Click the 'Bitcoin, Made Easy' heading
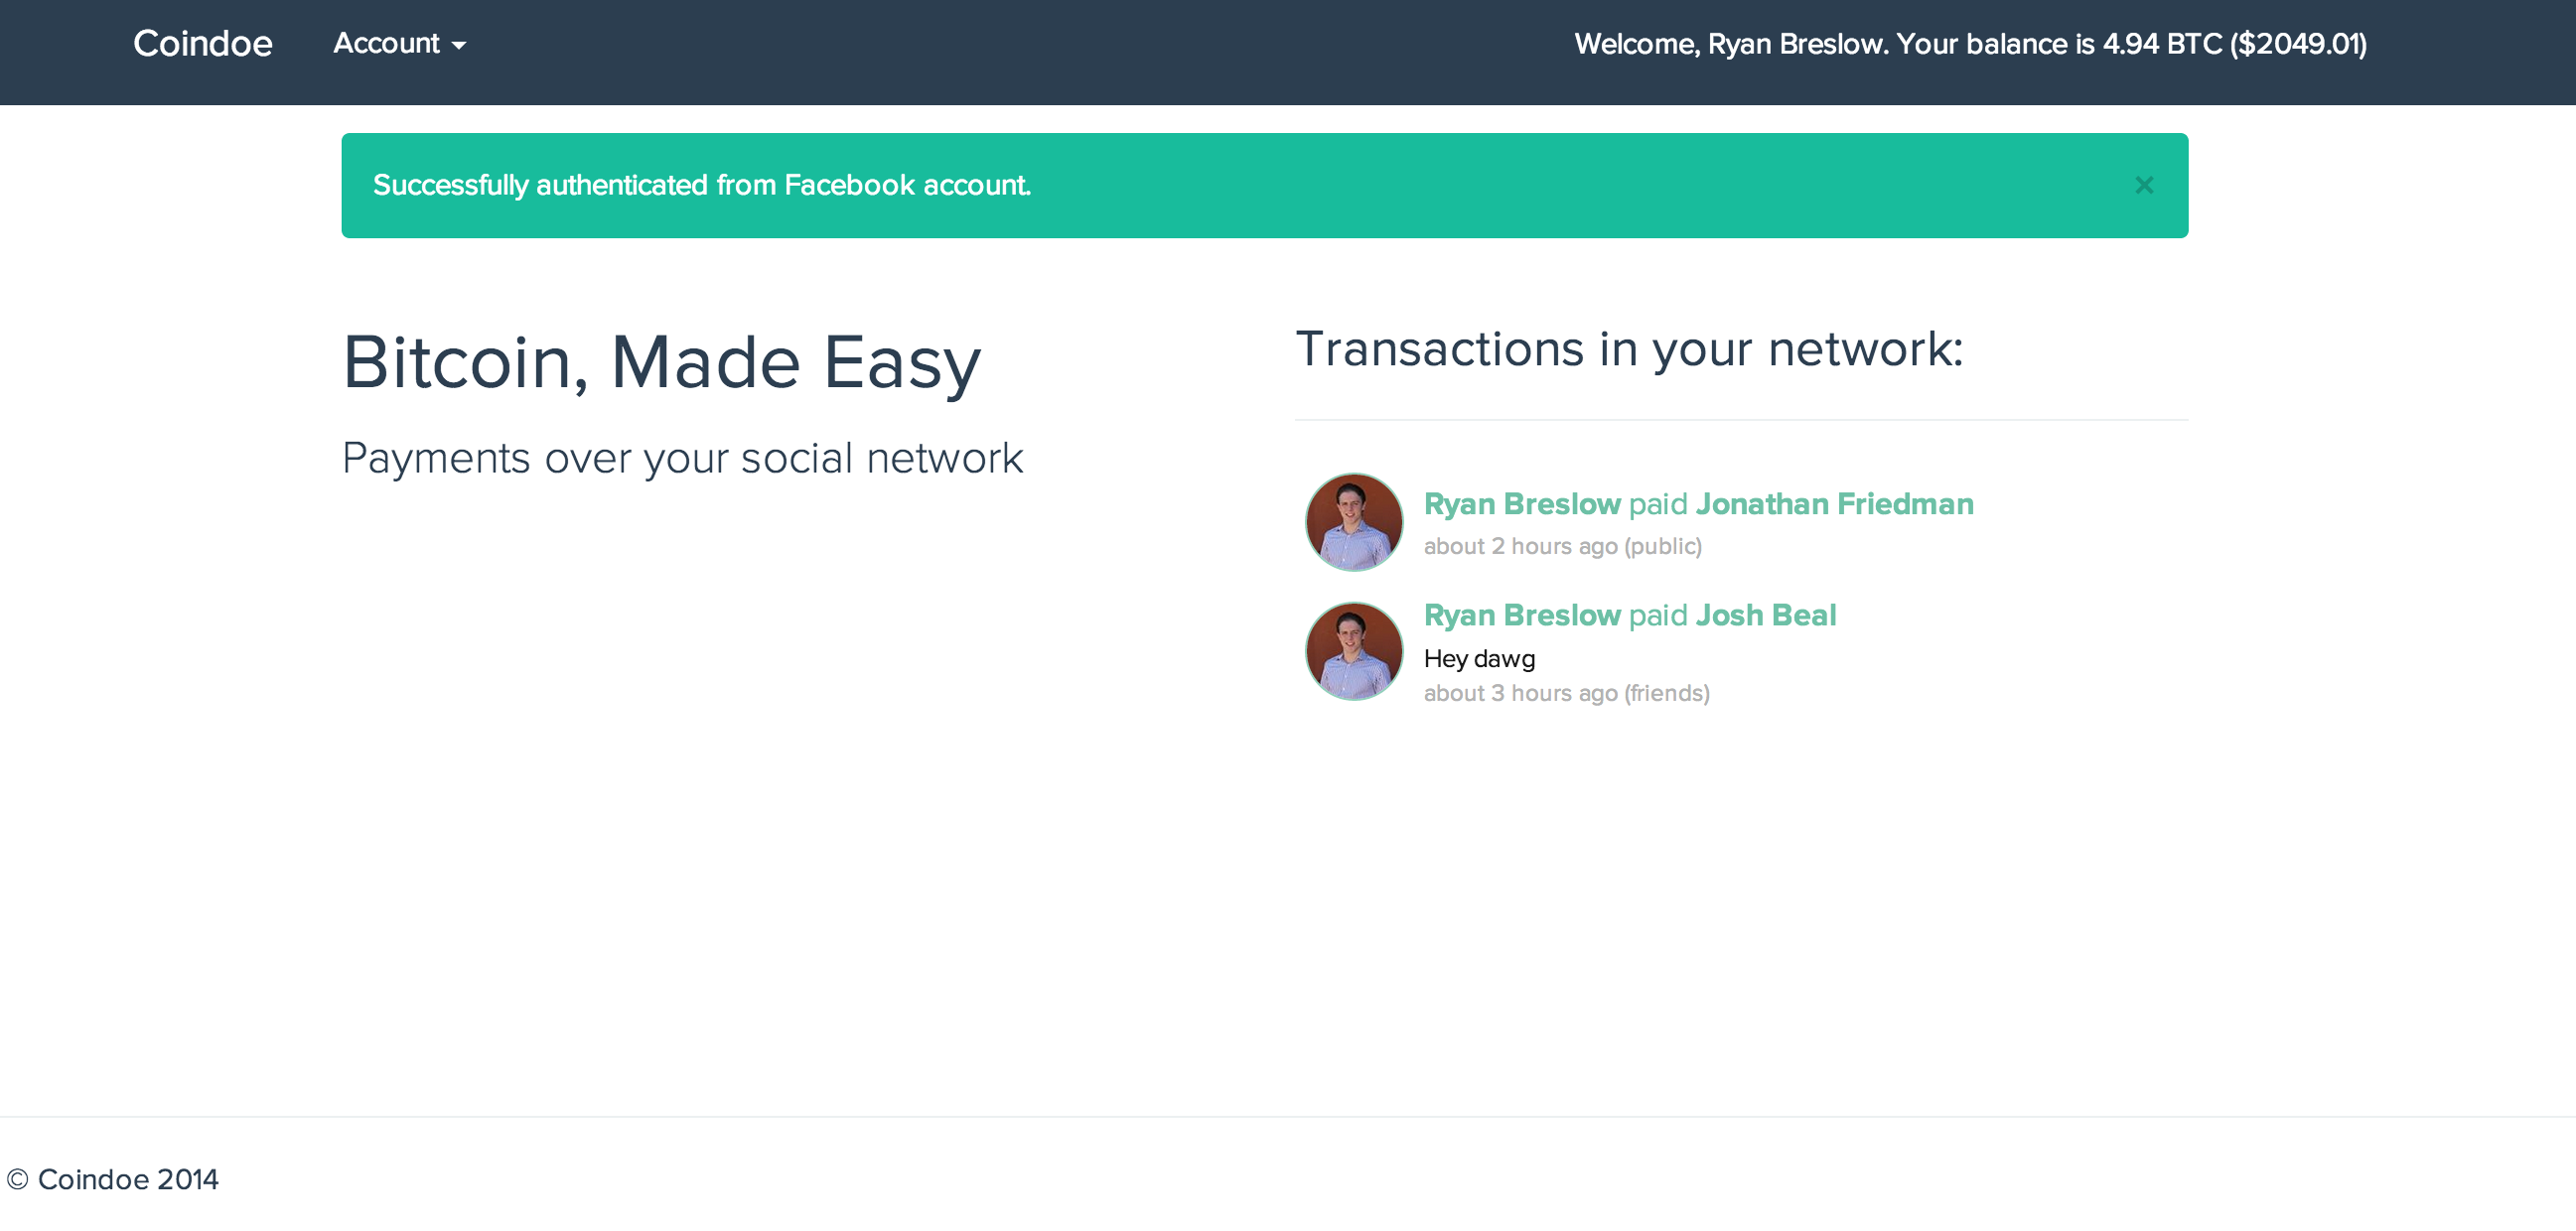The image size is (2576, 1231). pos(661,362)
